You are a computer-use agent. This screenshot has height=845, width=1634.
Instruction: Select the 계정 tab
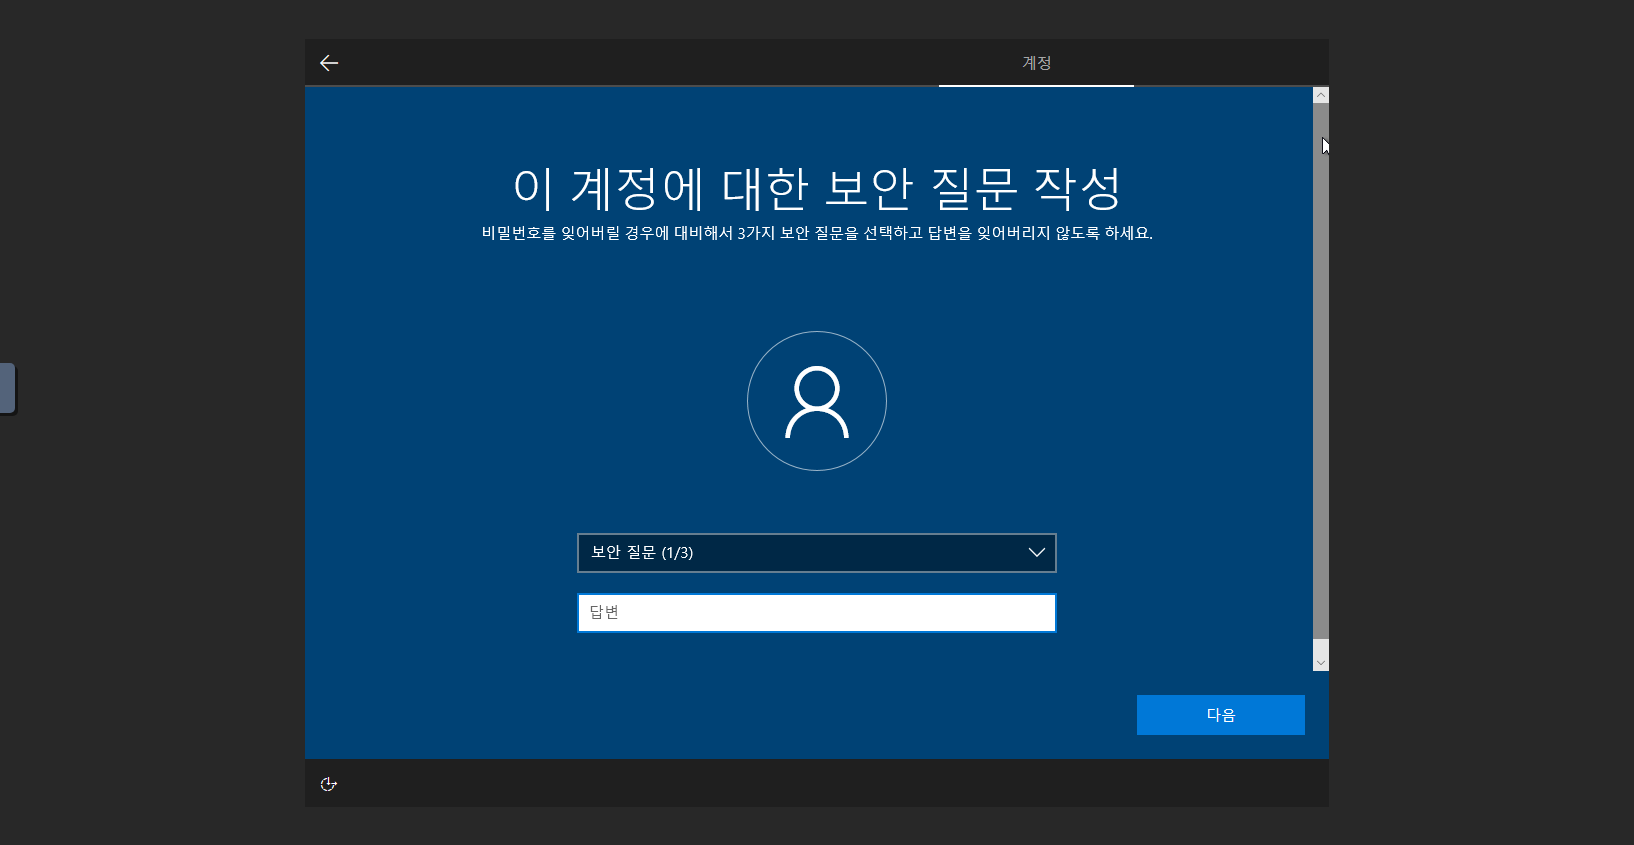click(1036, 63)
